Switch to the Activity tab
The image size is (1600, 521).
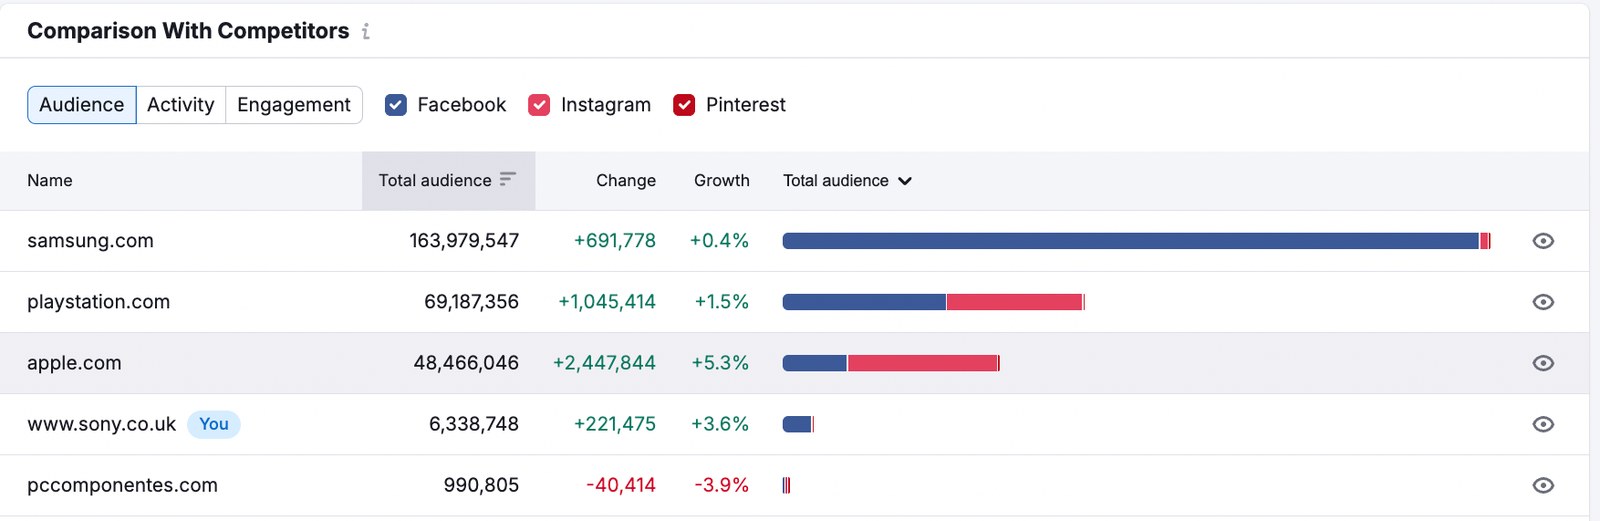pos(181,105)
